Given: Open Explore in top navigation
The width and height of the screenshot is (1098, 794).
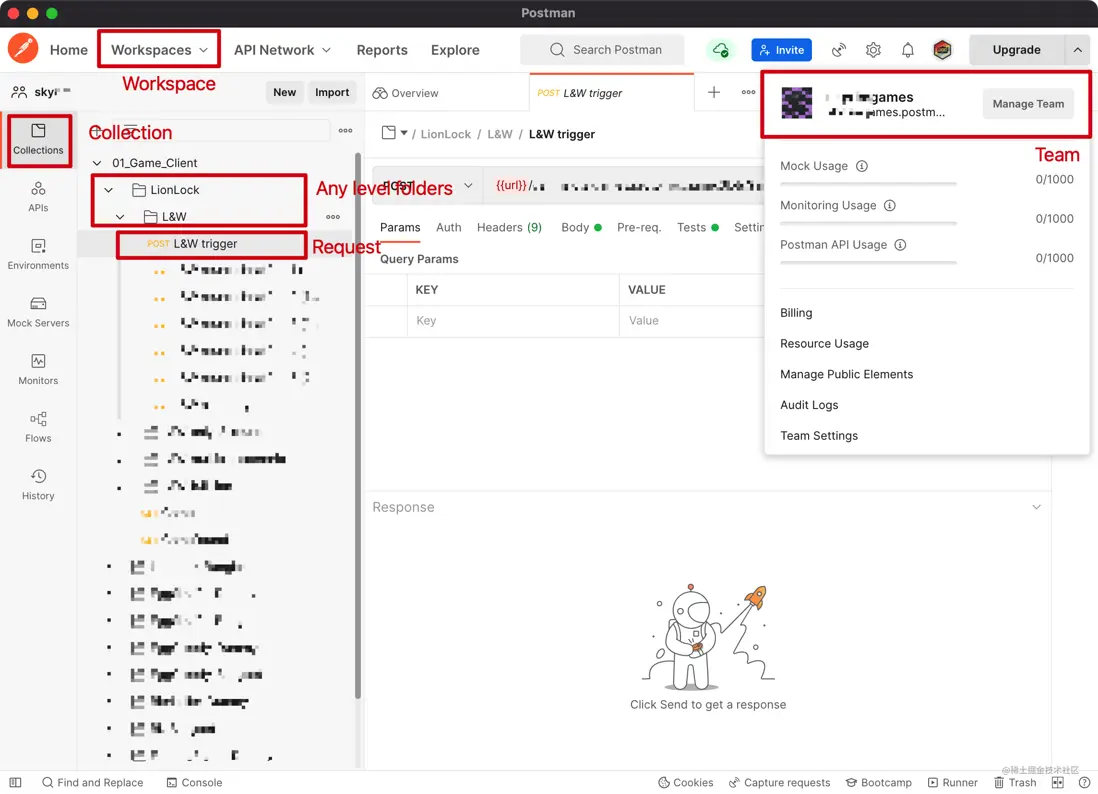Looking at the screenshot, I should tap(455, 50).
